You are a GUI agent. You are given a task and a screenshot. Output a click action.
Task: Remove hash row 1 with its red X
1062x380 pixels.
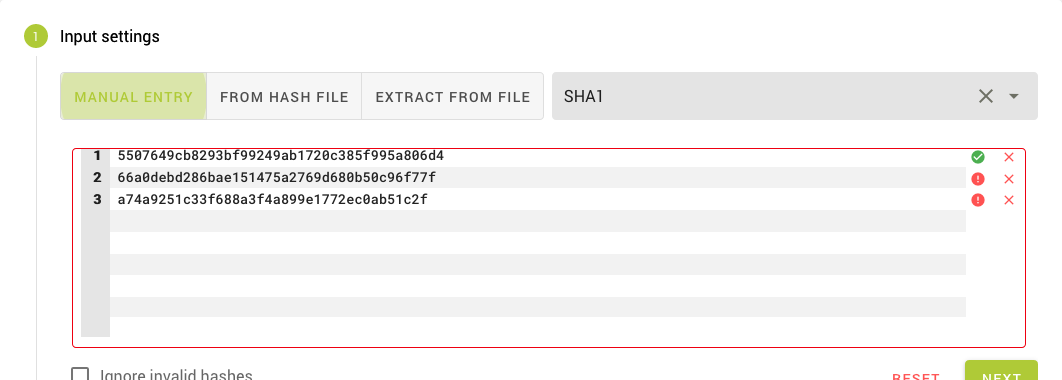(1008, 157)
